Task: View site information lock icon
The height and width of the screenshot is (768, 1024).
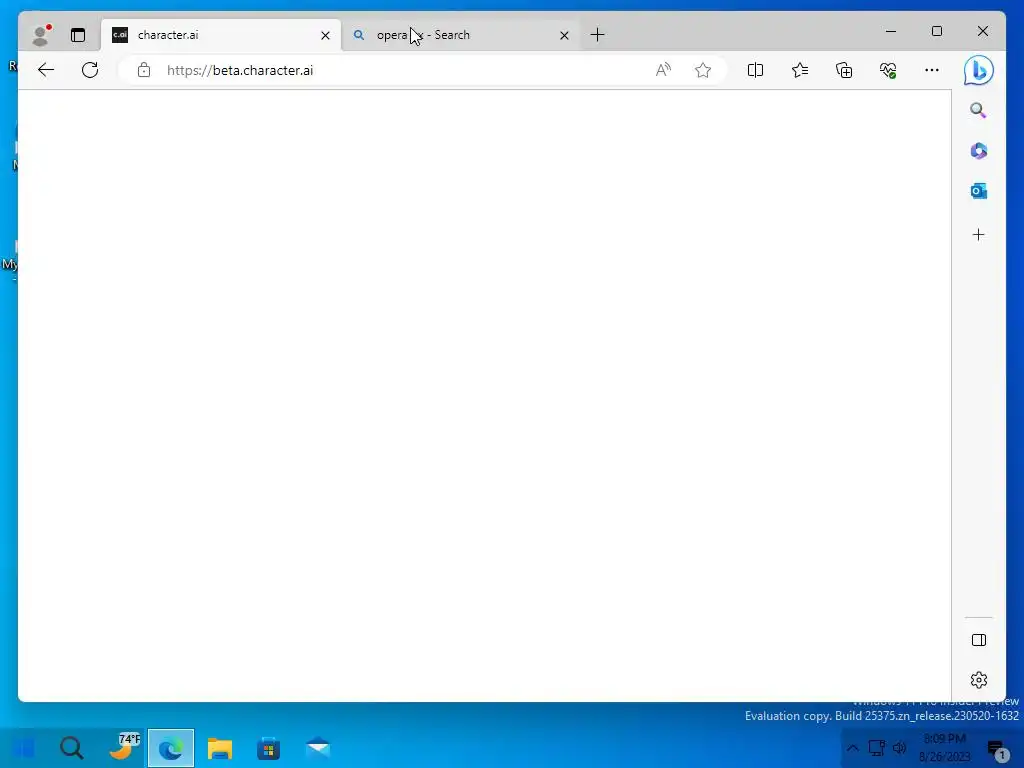Action: click(144, 70)
